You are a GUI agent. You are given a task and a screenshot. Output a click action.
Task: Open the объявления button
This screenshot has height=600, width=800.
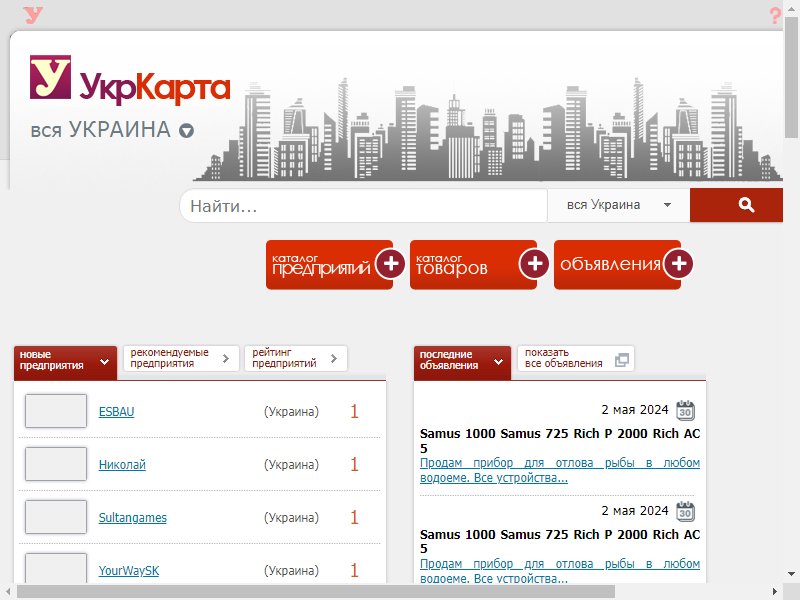coord(617,265)
